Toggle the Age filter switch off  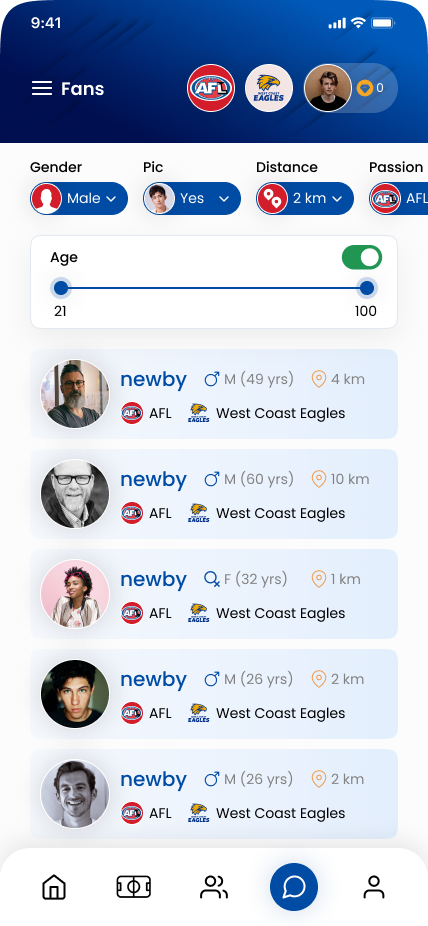[362, 257]
